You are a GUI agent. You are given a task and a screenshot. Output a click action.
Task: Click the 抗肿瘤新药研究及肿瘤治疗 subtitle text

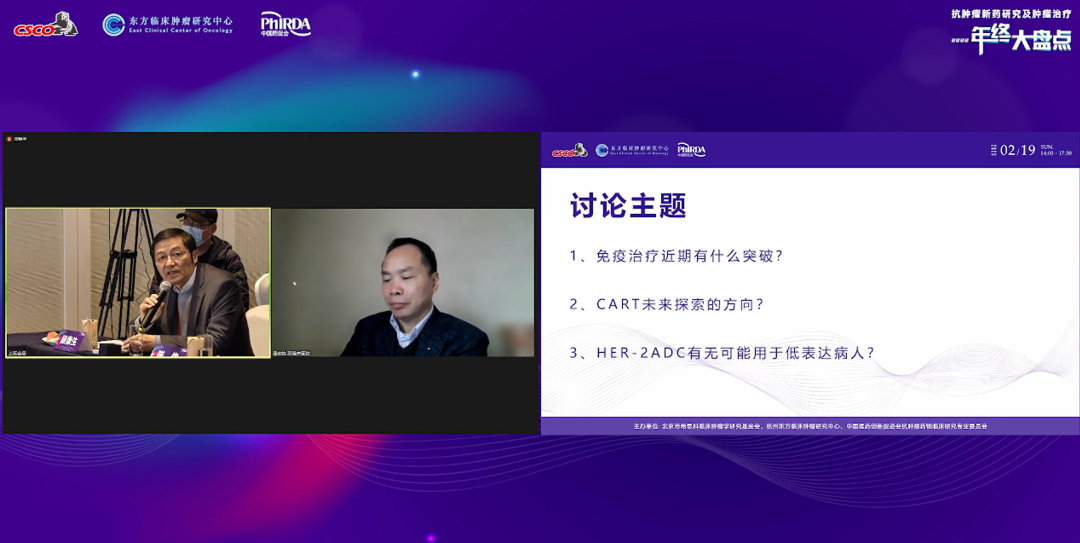(1010, 14)
